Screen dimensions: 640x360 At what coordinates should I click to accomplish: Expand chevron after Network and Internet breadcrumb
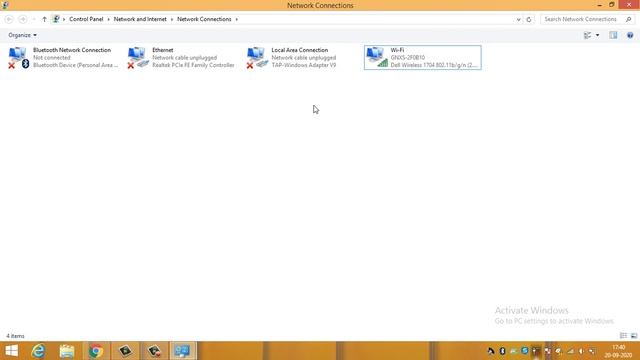pyautogui.click(x=172, y=19)
